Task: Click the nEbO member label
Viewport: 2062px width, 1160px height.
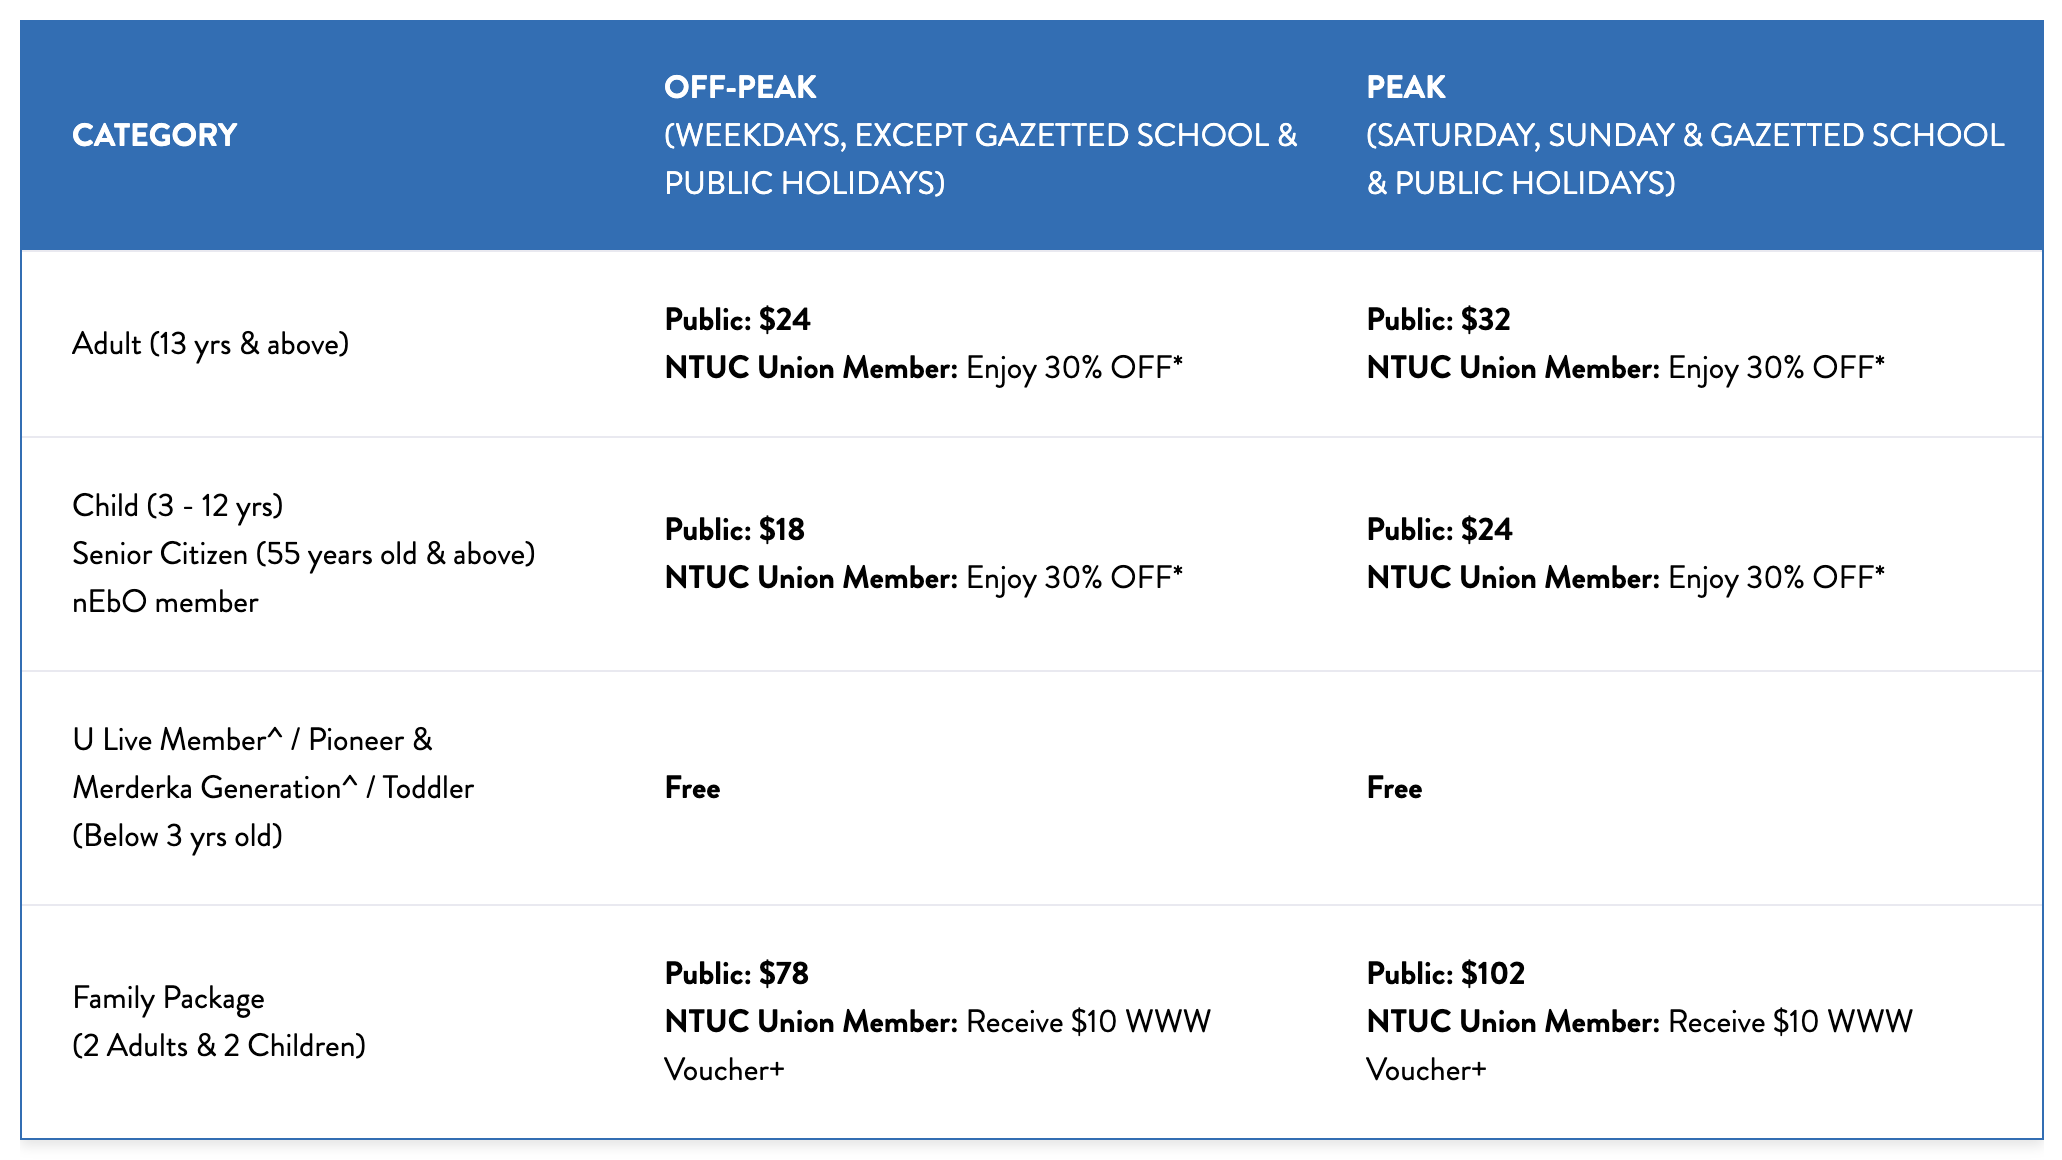Action: (165, 602)
